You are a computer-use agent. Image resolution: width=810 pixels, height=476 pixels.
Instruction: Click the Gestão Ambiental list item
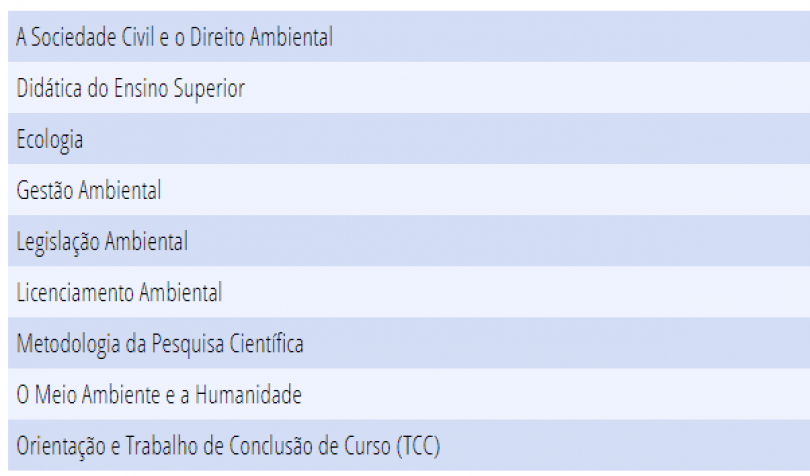(x=409, y=190)
